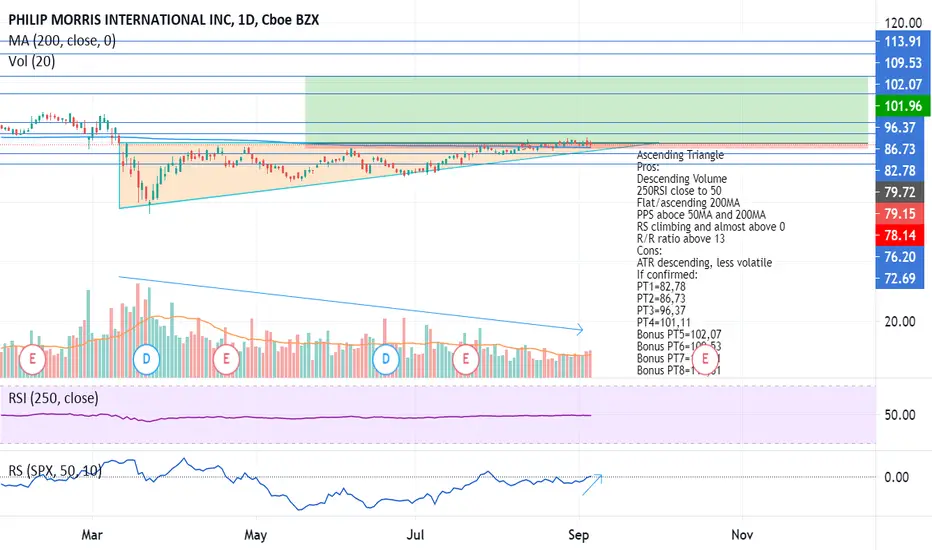The width and height of the screenshot is (932, 550).
Task: Click the 96.37 price level label
Action: point(900,127)
